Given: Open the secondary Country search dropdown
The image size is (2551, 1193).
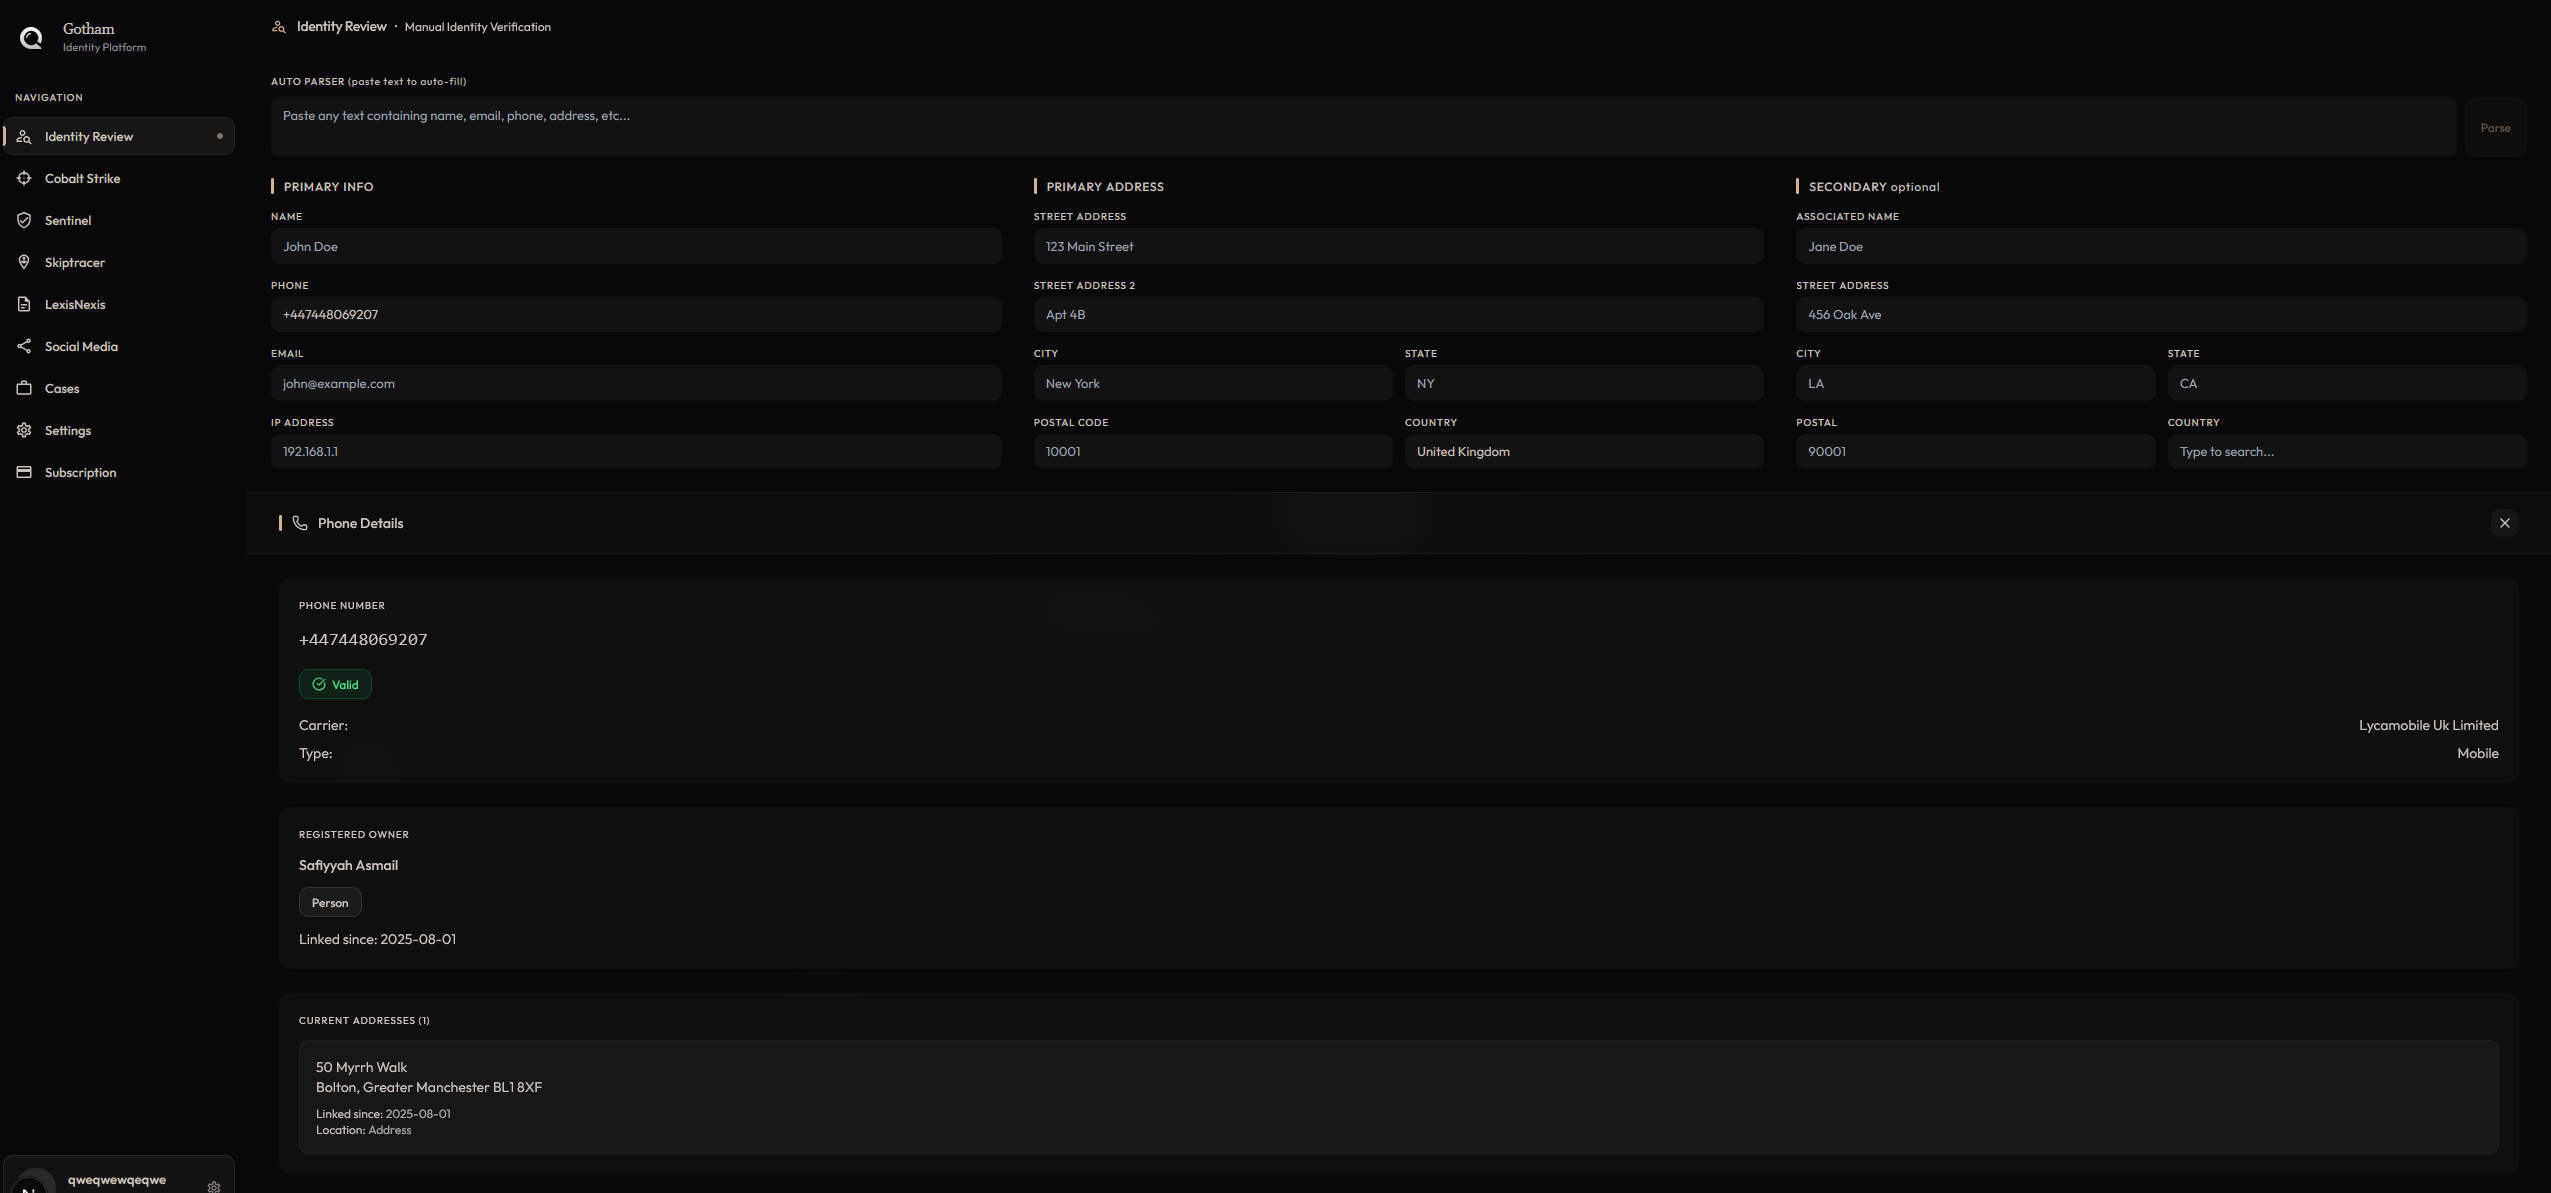Looking at the screenshot, I should pyautogui.click(x=2345, y=452).
